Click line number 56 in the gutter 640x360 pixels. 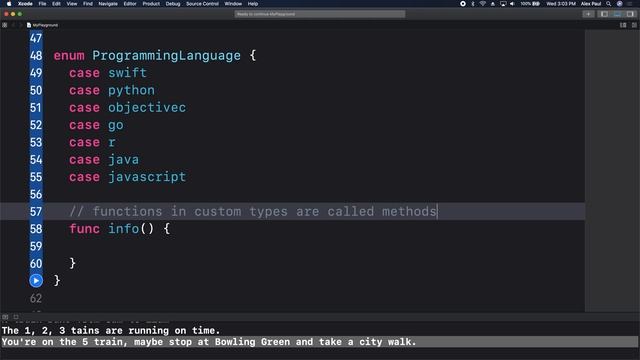(36, 194)
